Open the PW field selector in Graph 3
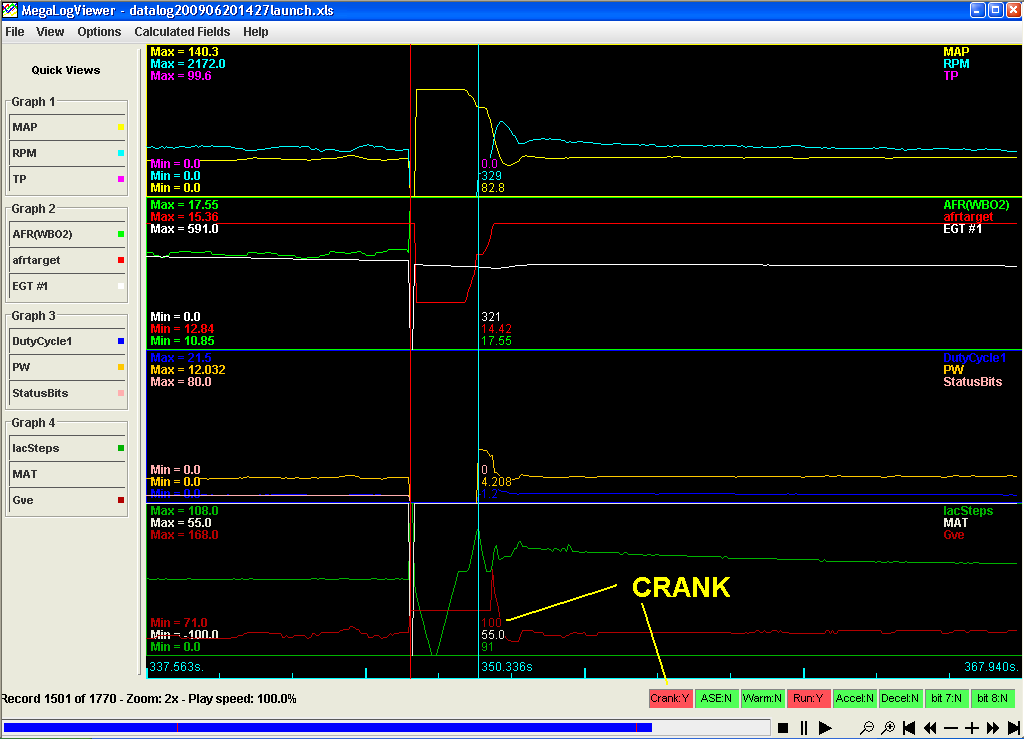This screenshot has width=1028, height=739. click(68, 367)
